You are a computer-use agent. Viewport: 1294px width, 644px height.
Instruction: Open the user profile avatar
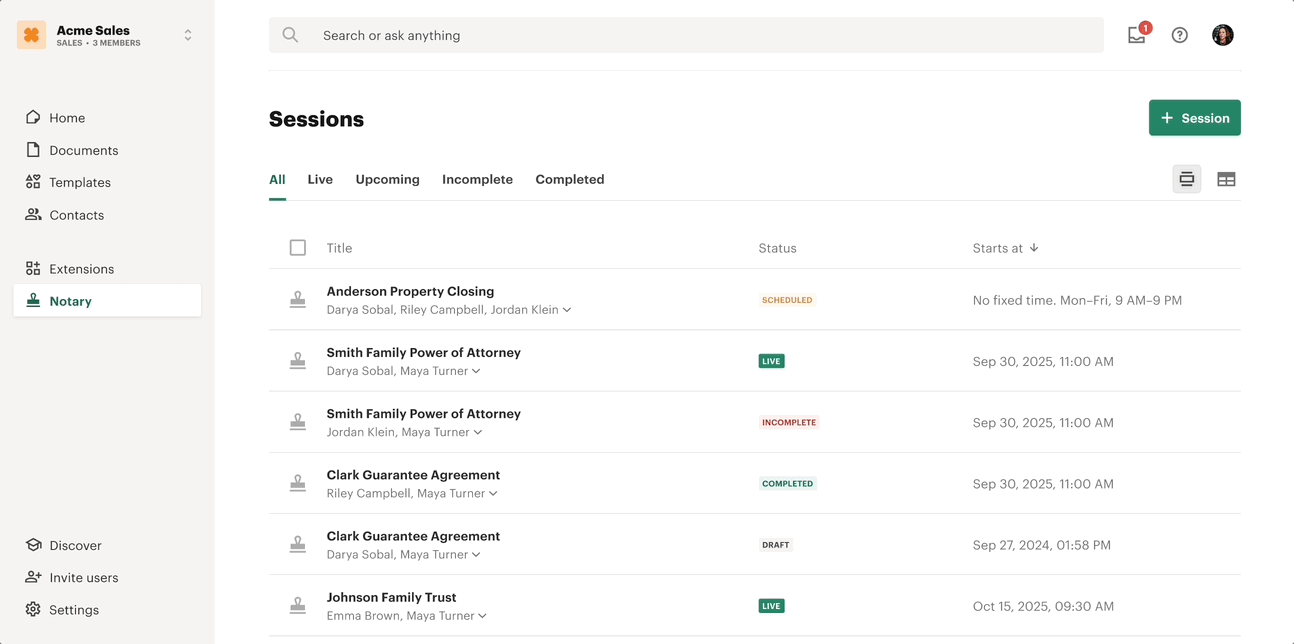click(1222, 35)
